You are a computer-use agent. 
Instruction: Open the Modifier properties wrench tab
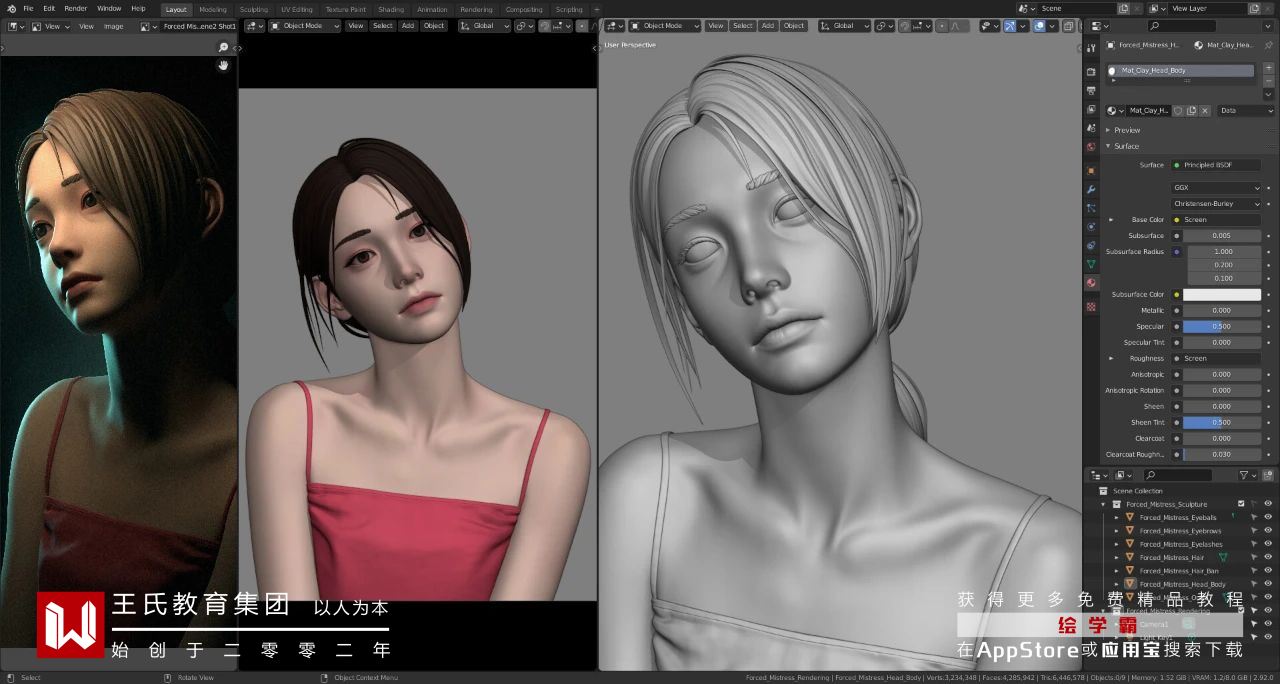[1091, 189]
